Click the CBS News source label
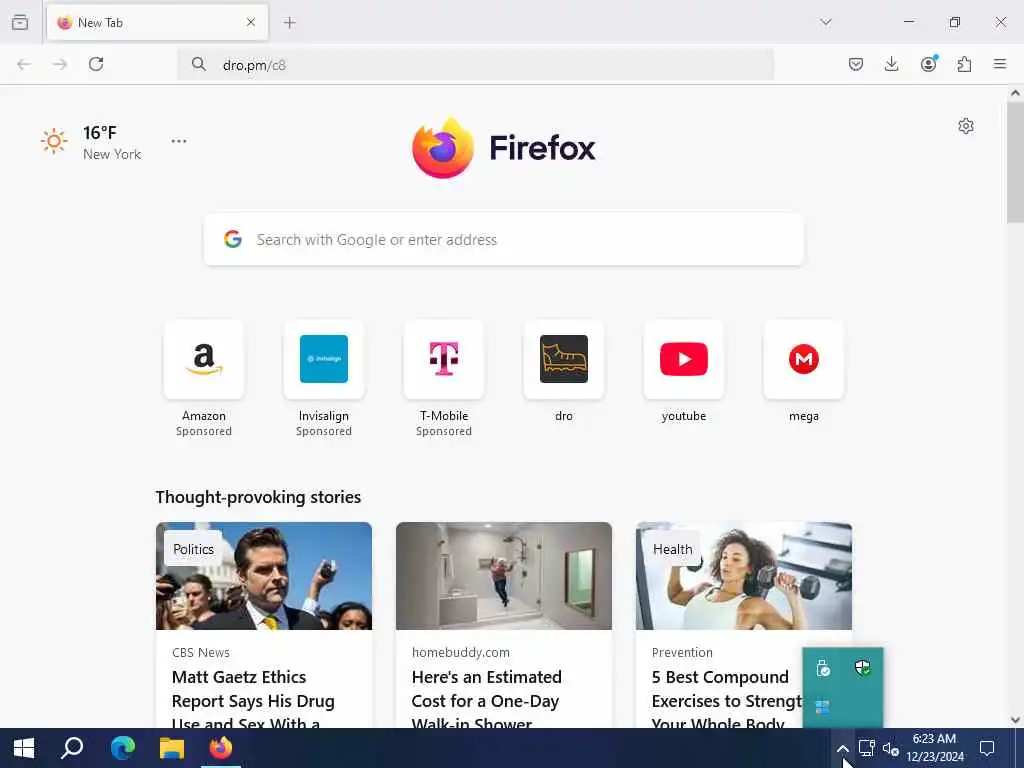The image size is (1024, 768). 200,652
